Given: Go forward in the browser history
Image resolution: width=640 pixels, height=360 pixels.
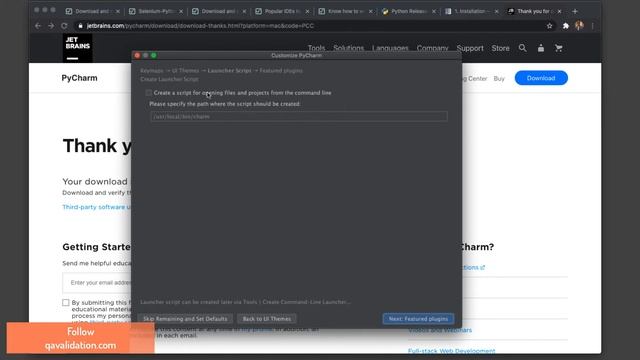Looking at the screenshot, I should [51, 26].
